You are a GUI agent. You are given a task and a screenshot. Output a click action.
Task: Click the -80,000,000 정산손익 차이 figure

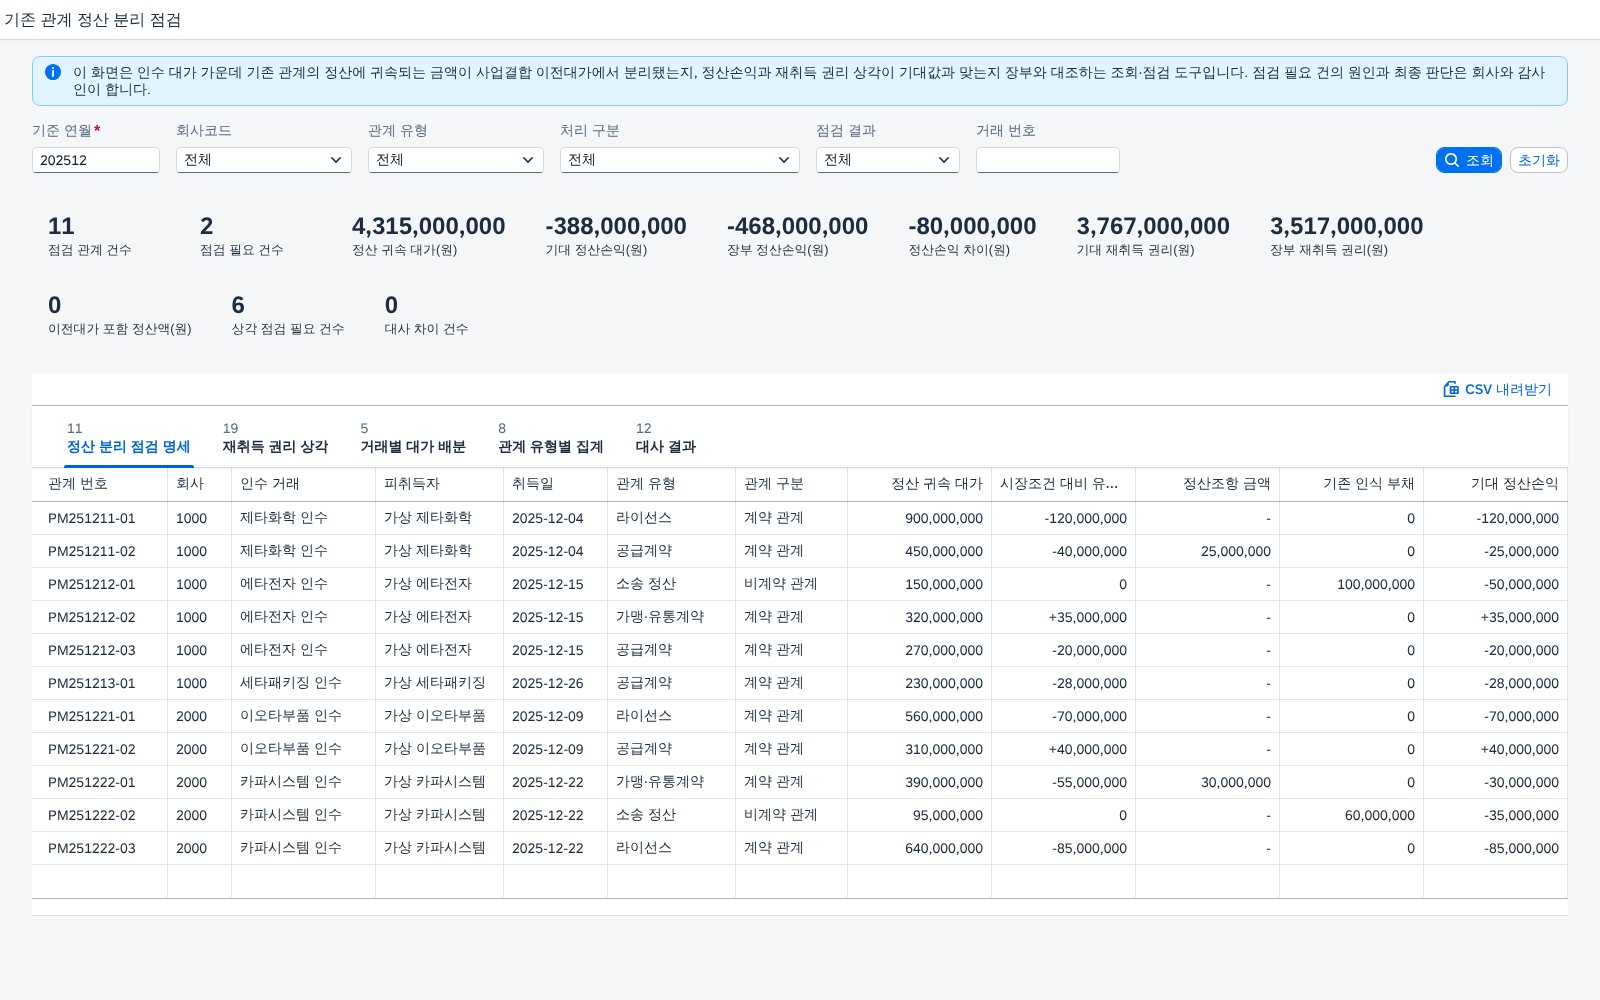click(972, 226)
